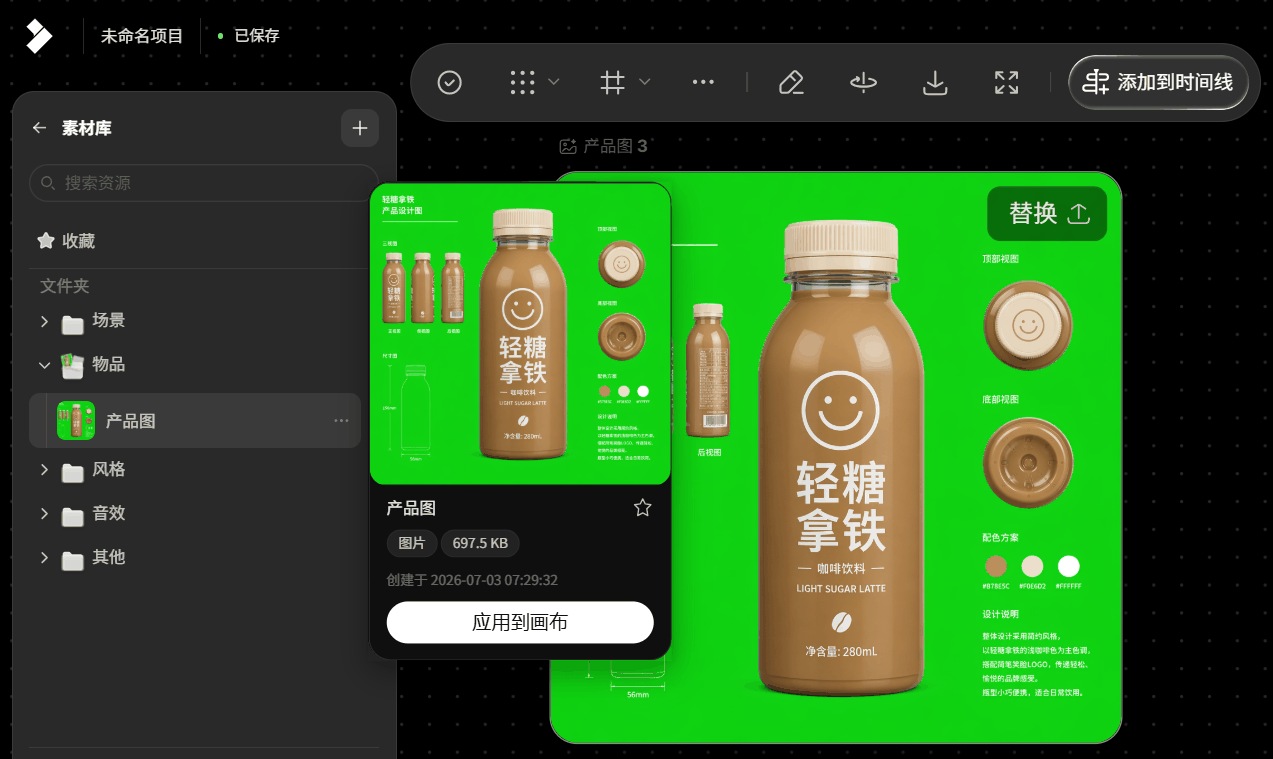Select the eraser tool icon

click(791, 83)
